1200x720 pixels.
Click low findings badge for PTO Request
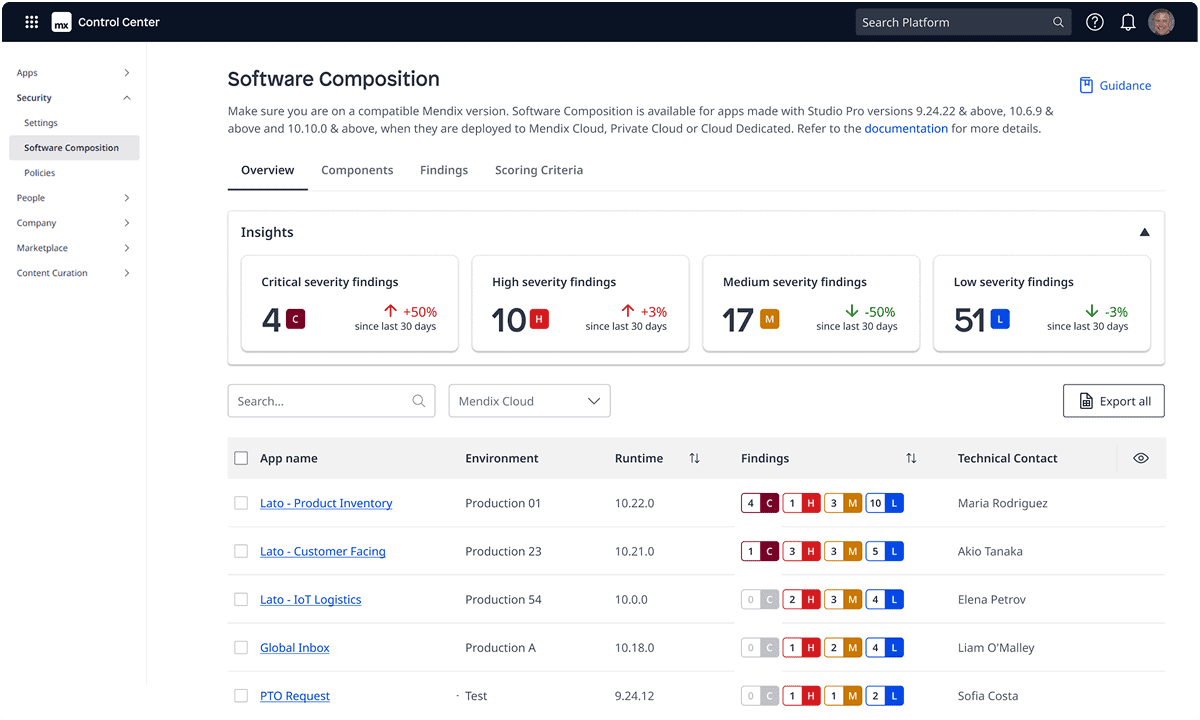pos(884,695)
